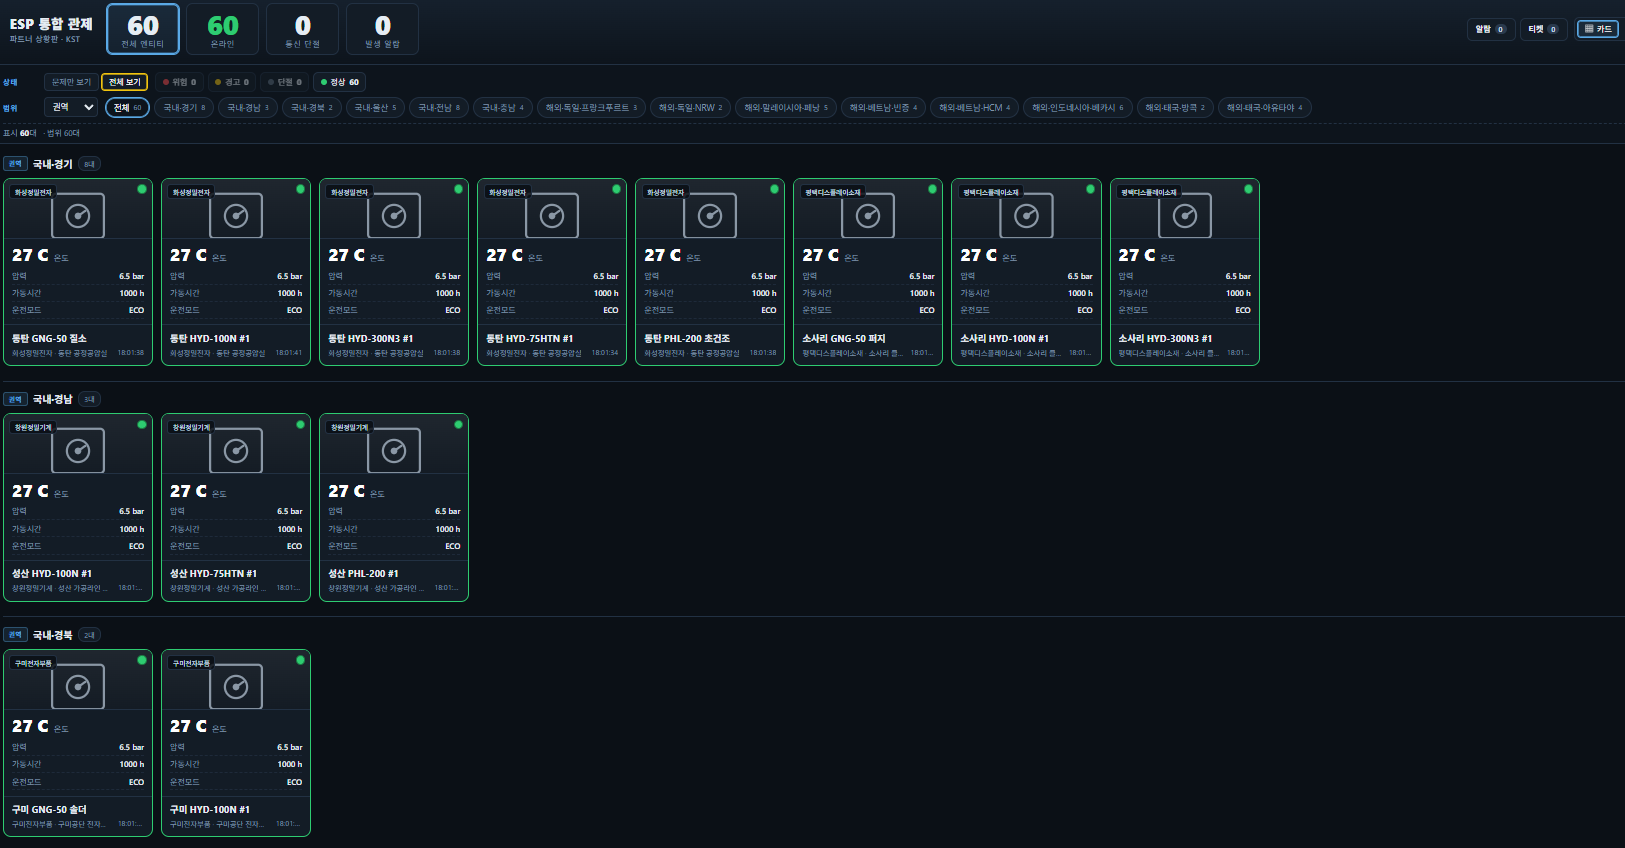Collapse the 국내-경기 region group header
The width and height of the screenshot is (1625, 848).
52,164
